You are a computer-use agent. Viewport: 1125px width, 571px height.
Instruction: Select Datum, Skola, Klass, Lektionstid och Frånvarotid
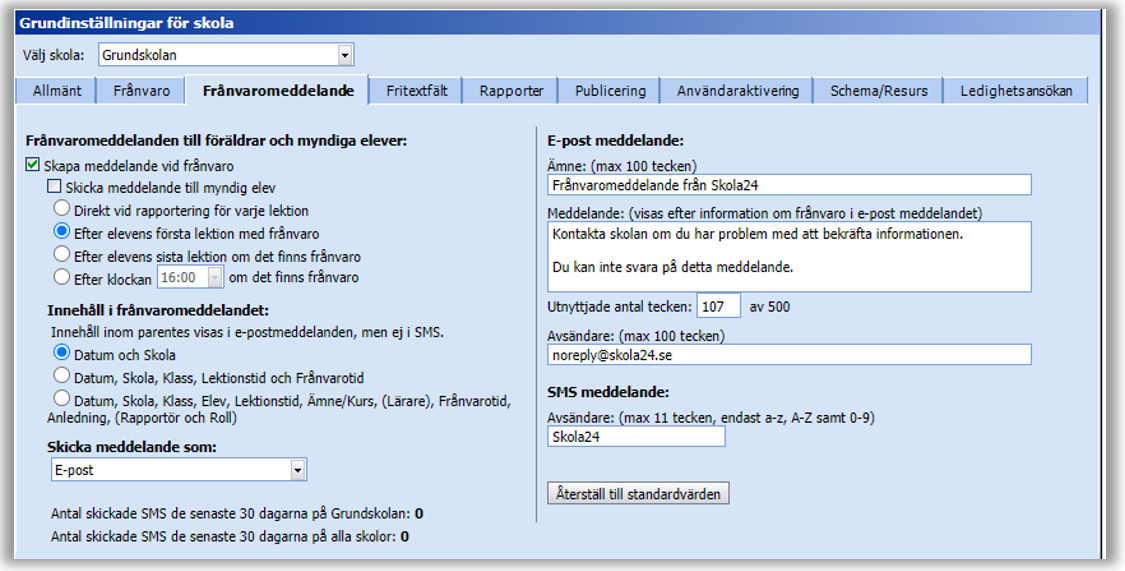click(62, 377)
